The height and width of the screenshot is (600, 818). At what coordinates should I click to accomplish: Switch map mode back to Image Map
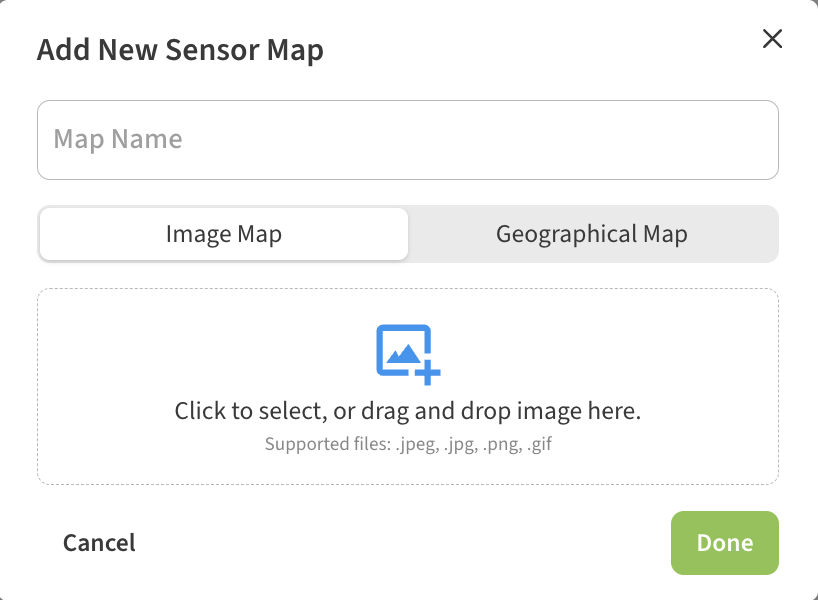coord(223,233)
